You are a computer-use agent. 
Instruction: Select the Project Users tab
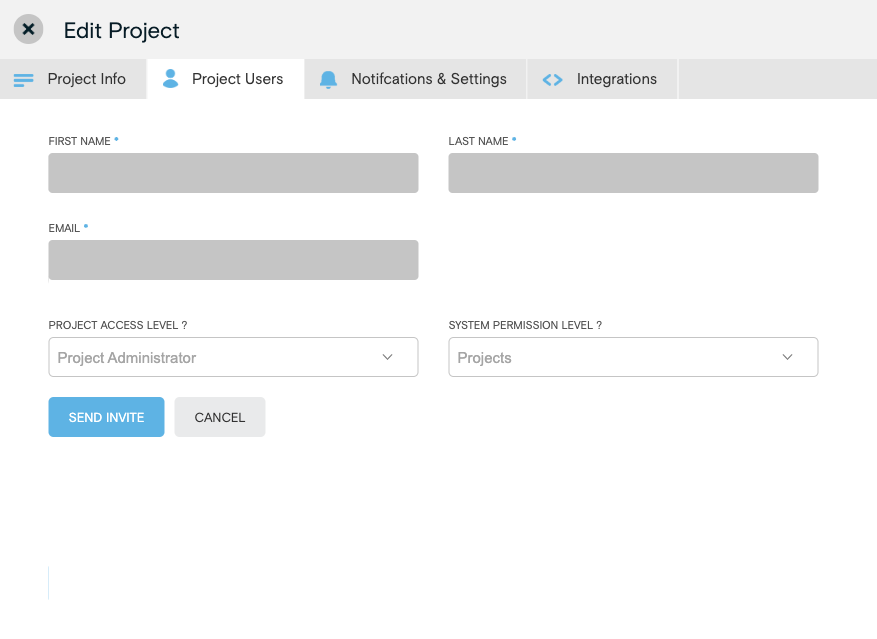[225, 79]
